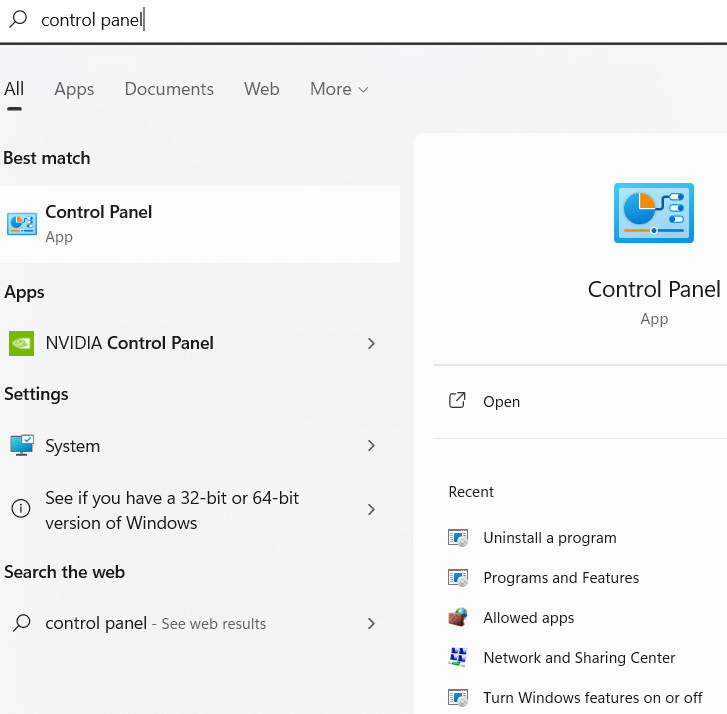Click the search box containing control panel

[300, 21]
